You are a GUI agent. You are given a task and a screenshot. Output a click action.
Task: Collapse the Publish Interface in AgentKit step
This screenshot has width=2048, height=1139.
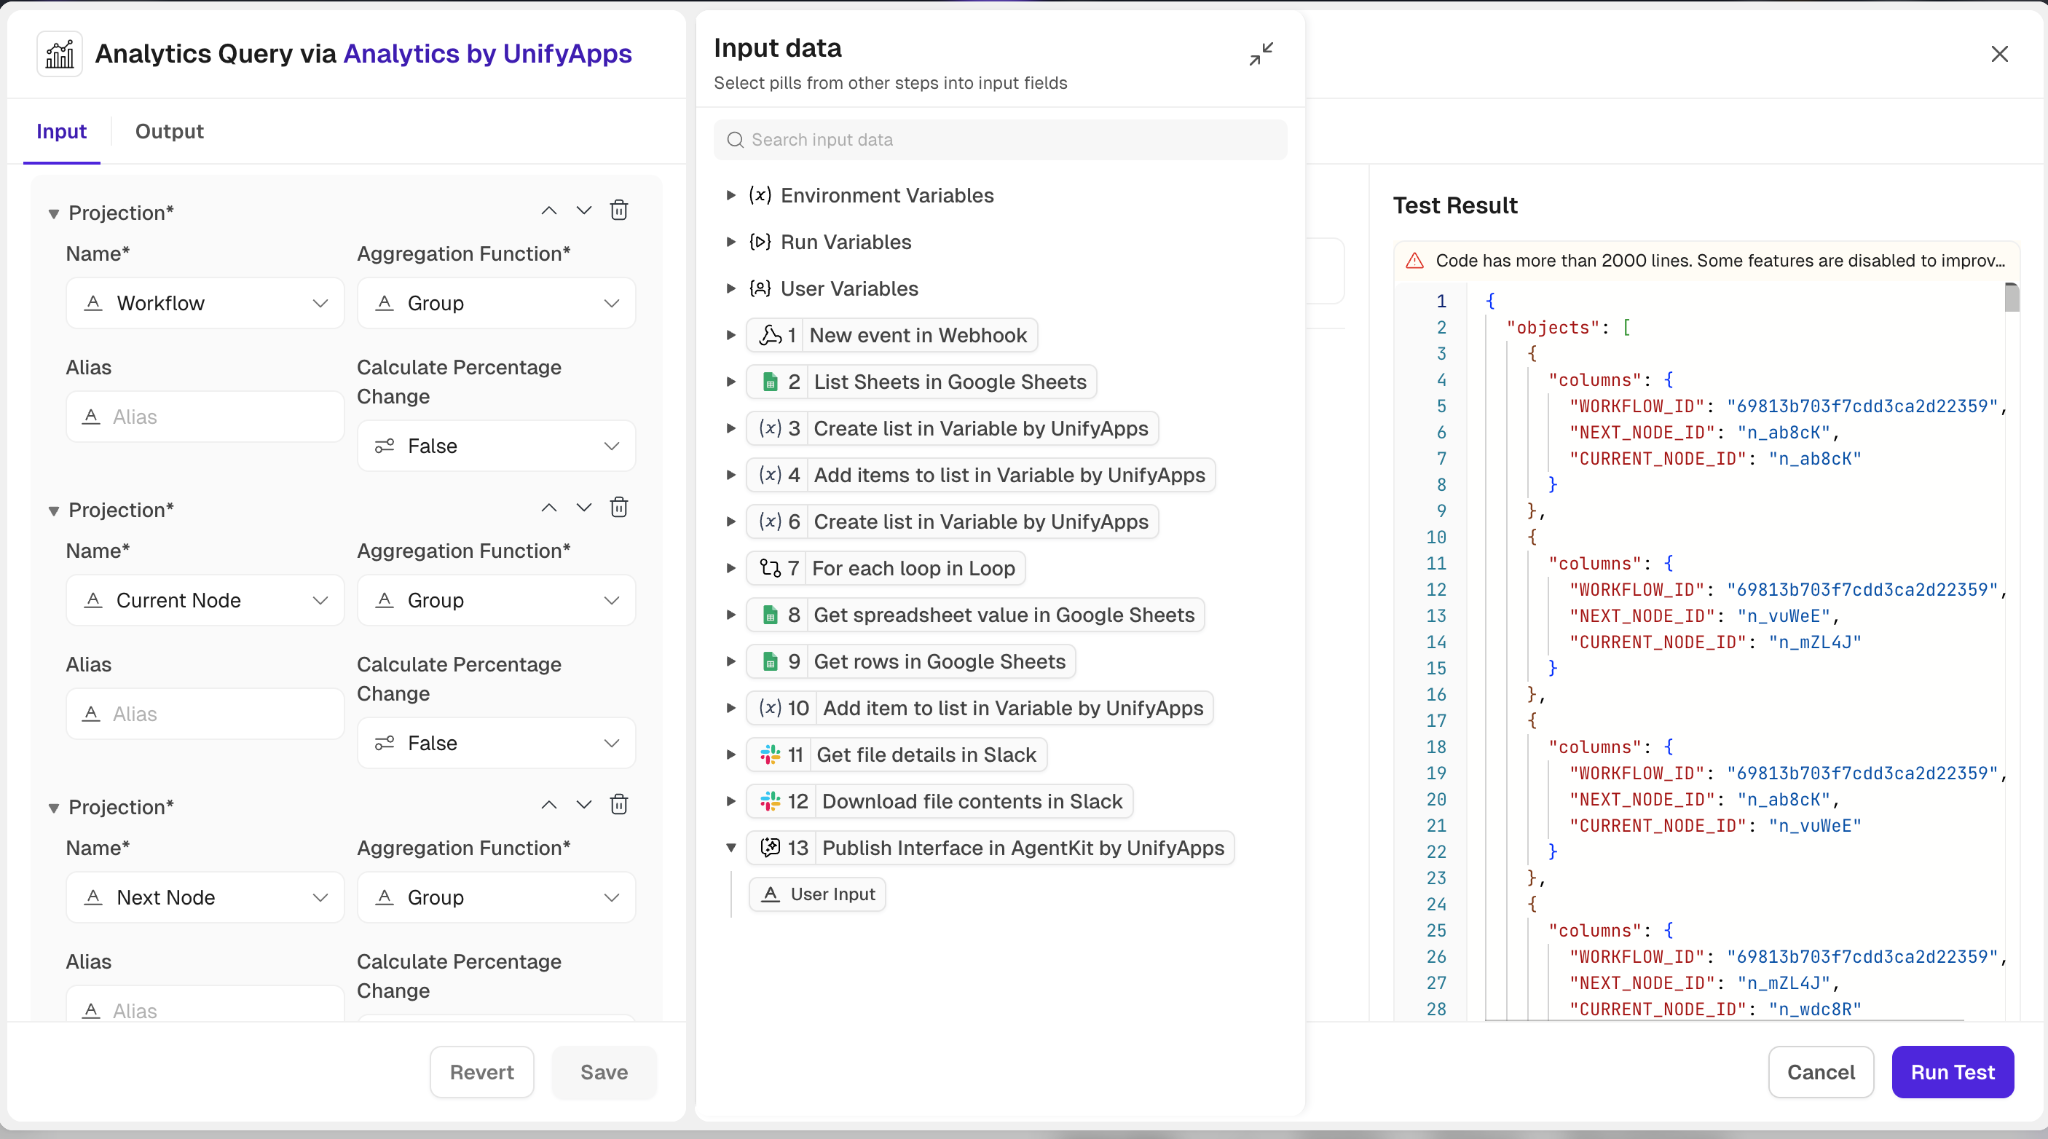point(731,848)
